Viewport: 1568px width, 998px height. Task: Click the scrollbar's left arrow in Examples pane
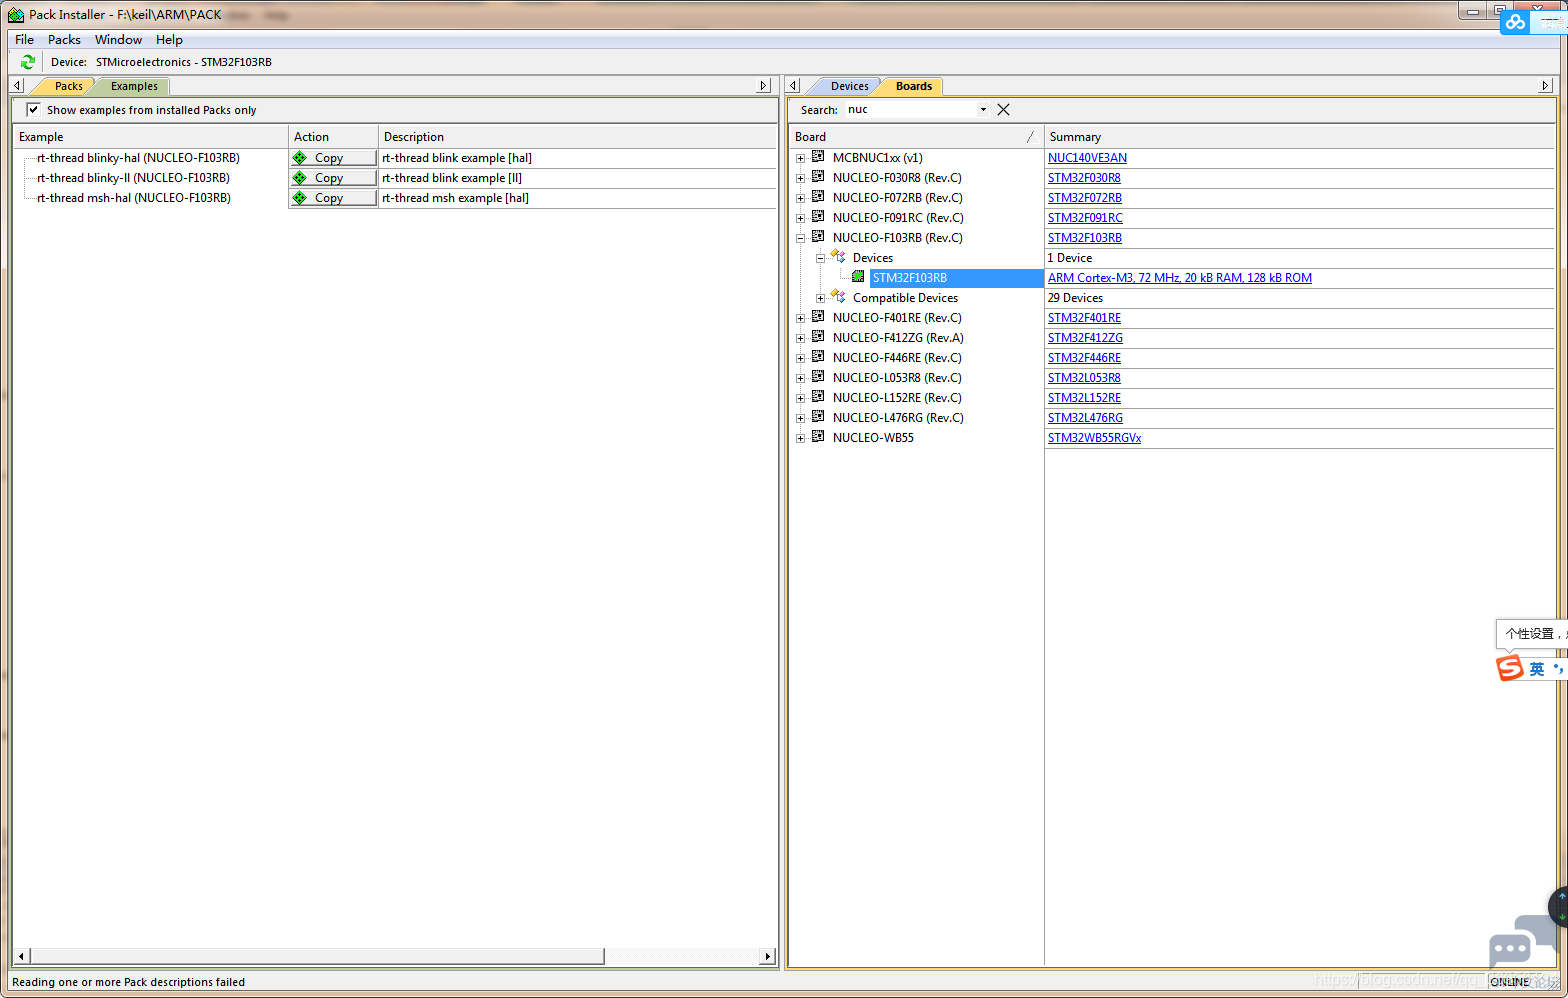coord(21,956)
